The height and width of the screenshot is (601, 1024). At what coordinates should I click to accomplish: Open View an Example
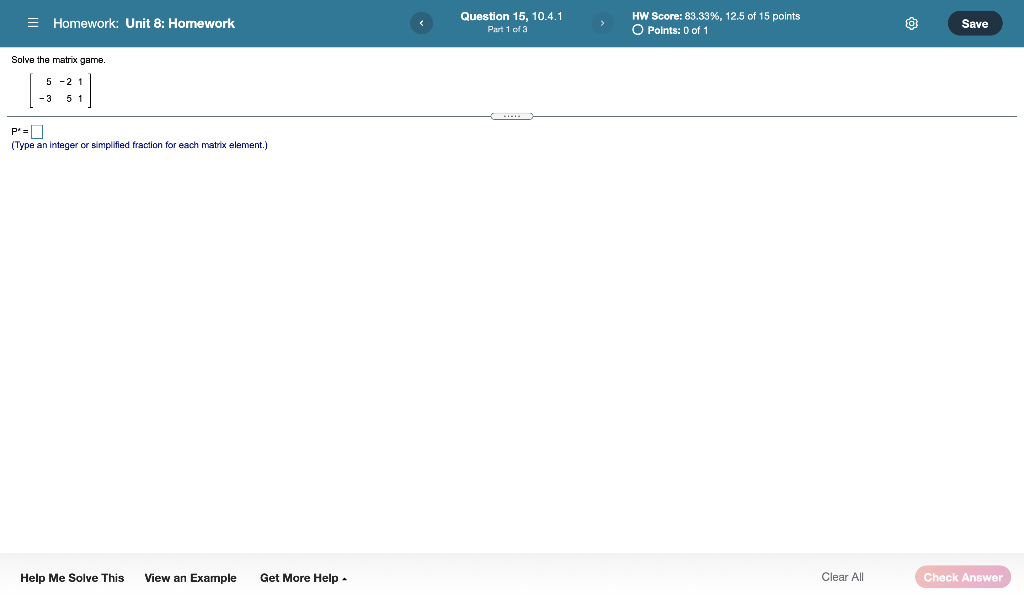click(190, 578)
